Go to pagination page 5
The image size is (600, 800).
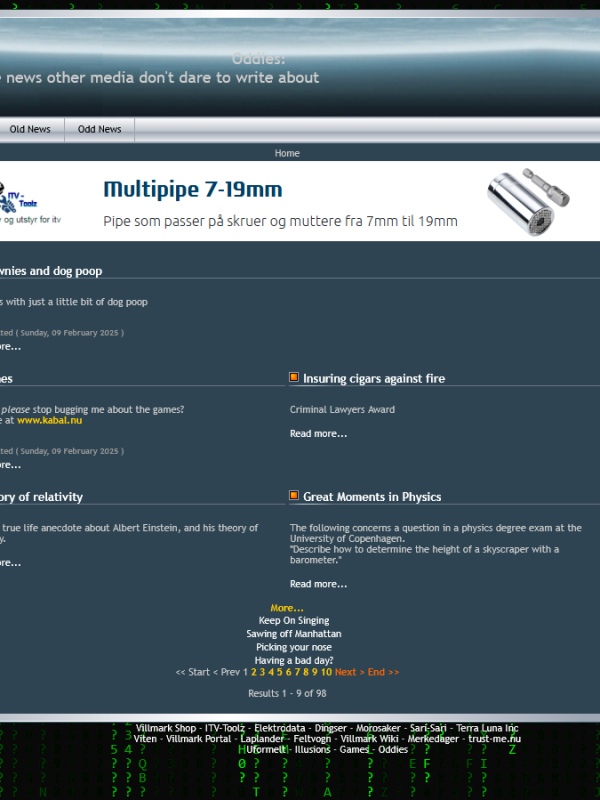click(x=280, y=672)
